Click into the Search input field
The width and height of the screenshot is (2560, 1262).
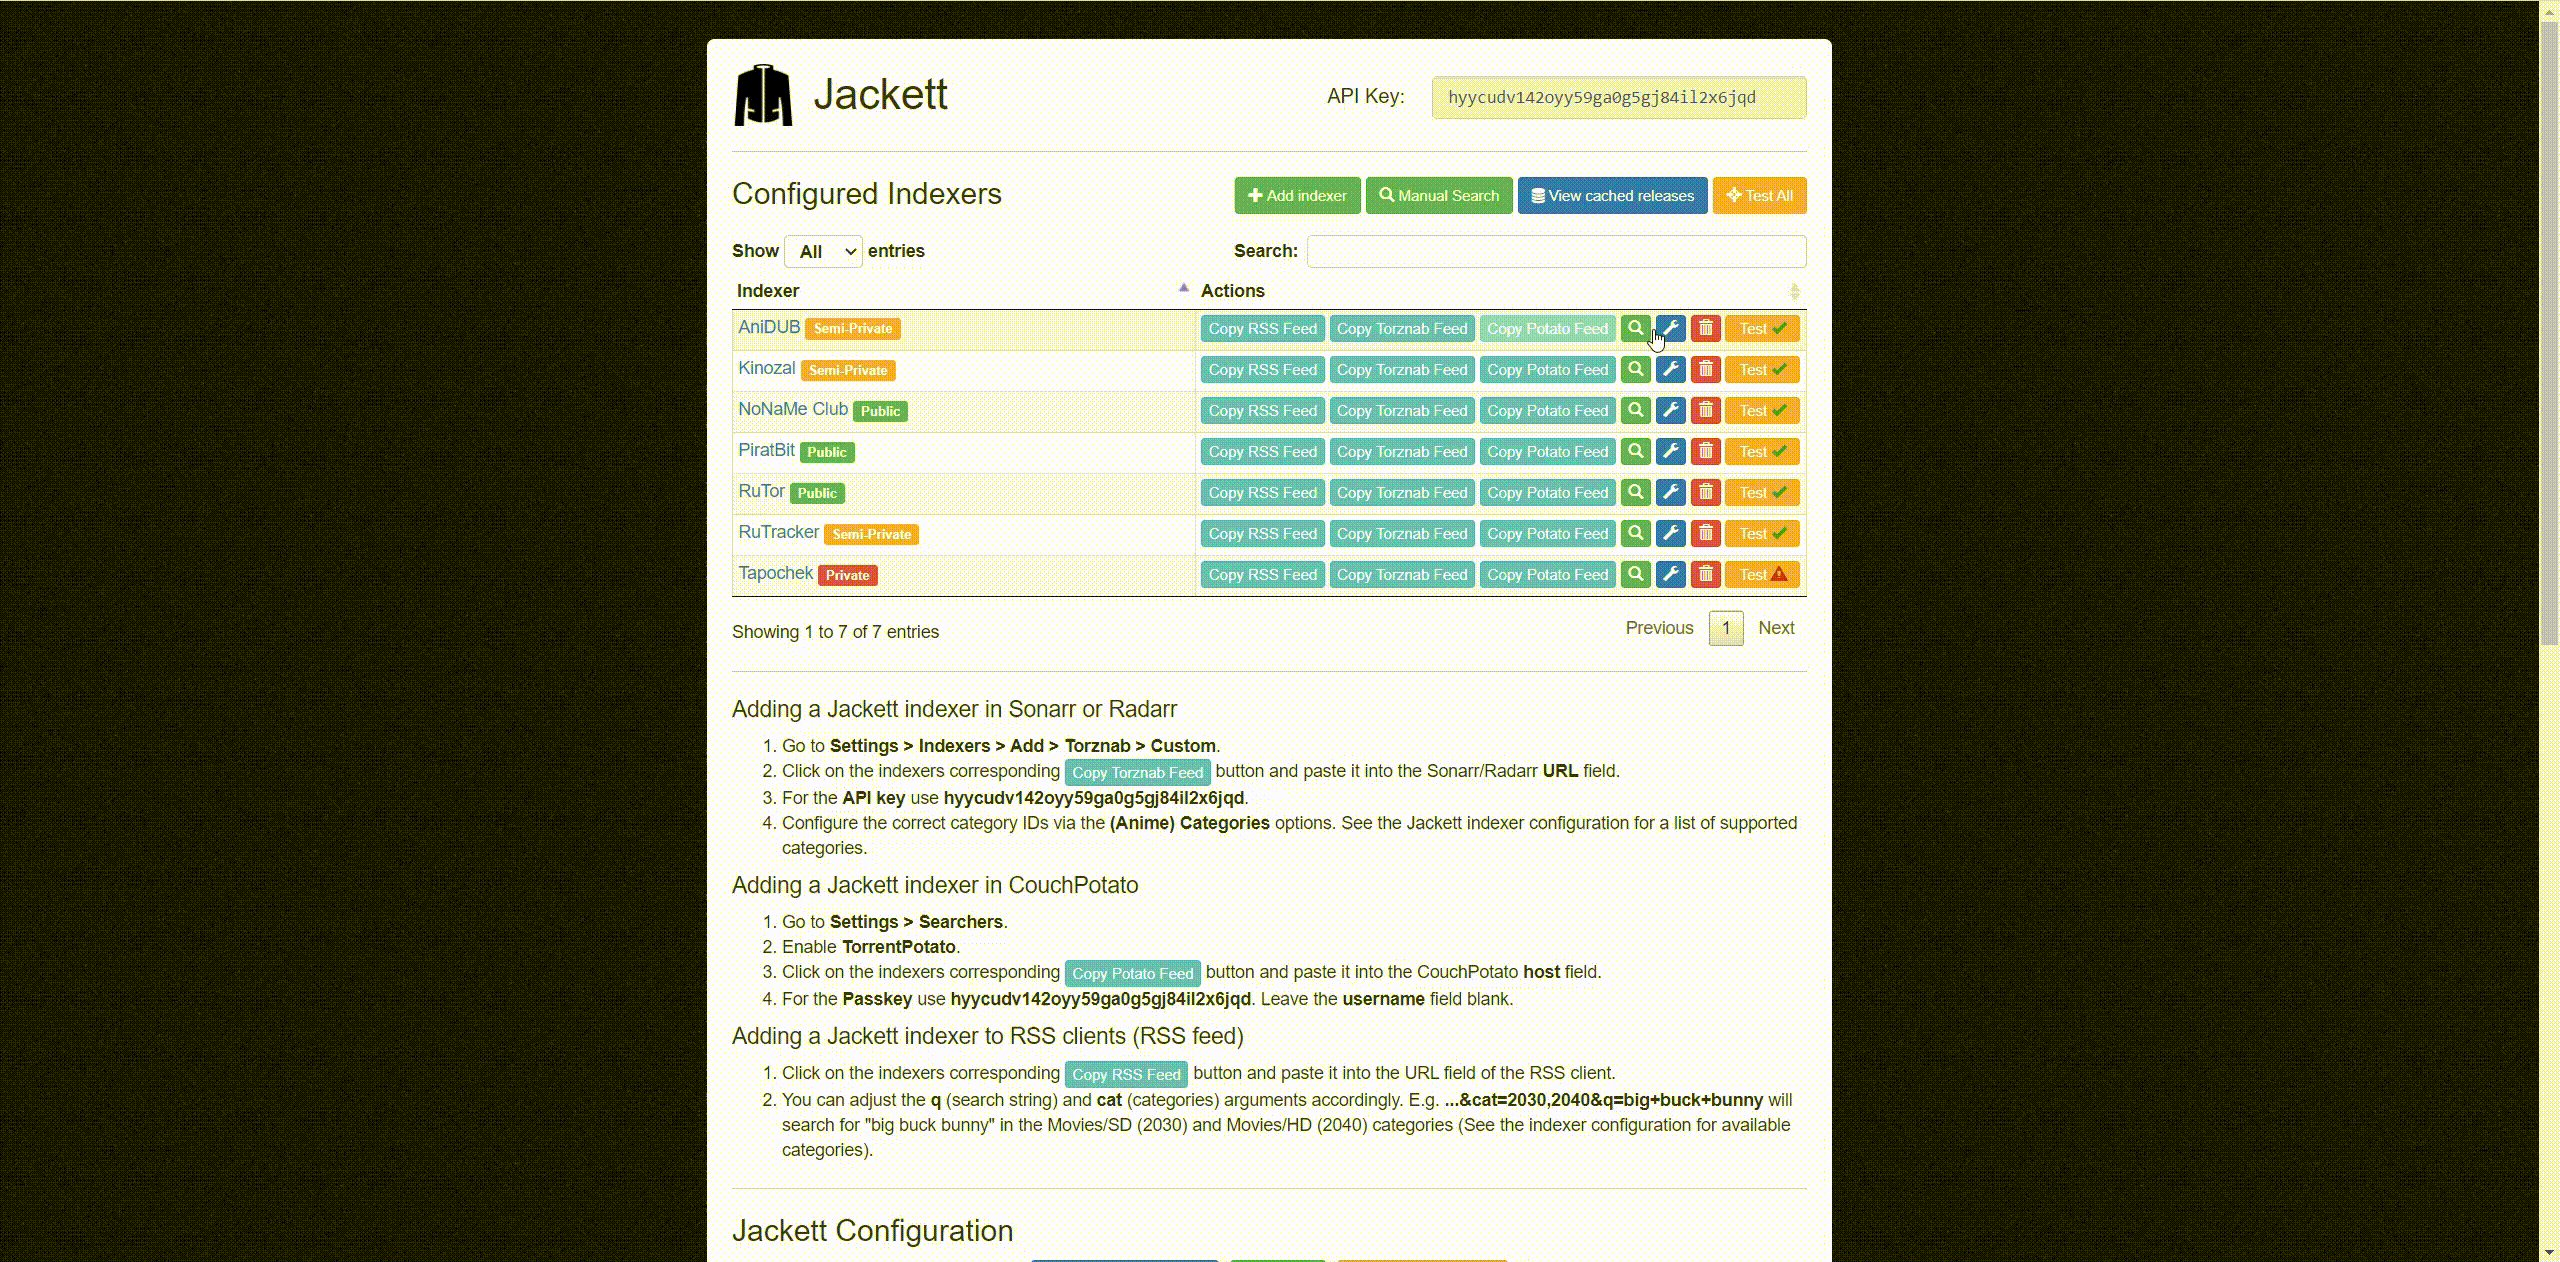[1555, 251]
